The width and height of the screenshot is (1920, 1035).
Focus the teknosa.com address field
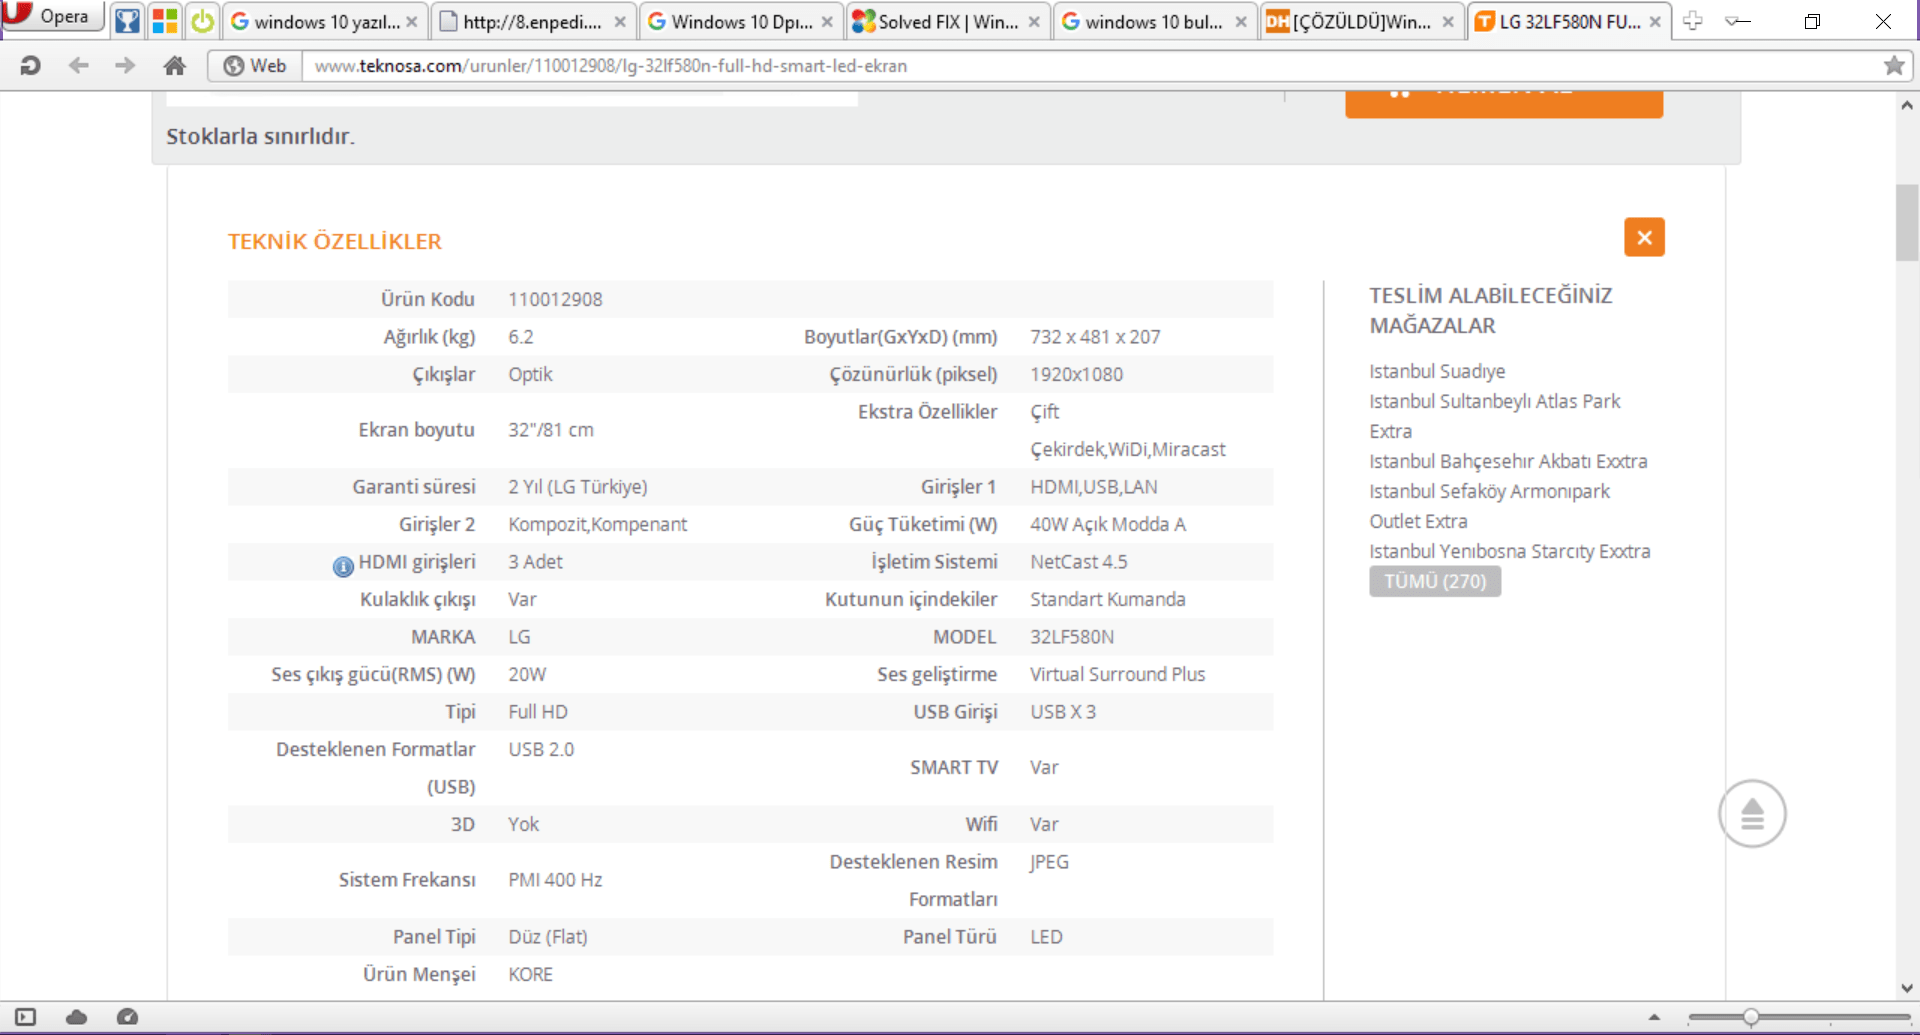coord(1090,66)
